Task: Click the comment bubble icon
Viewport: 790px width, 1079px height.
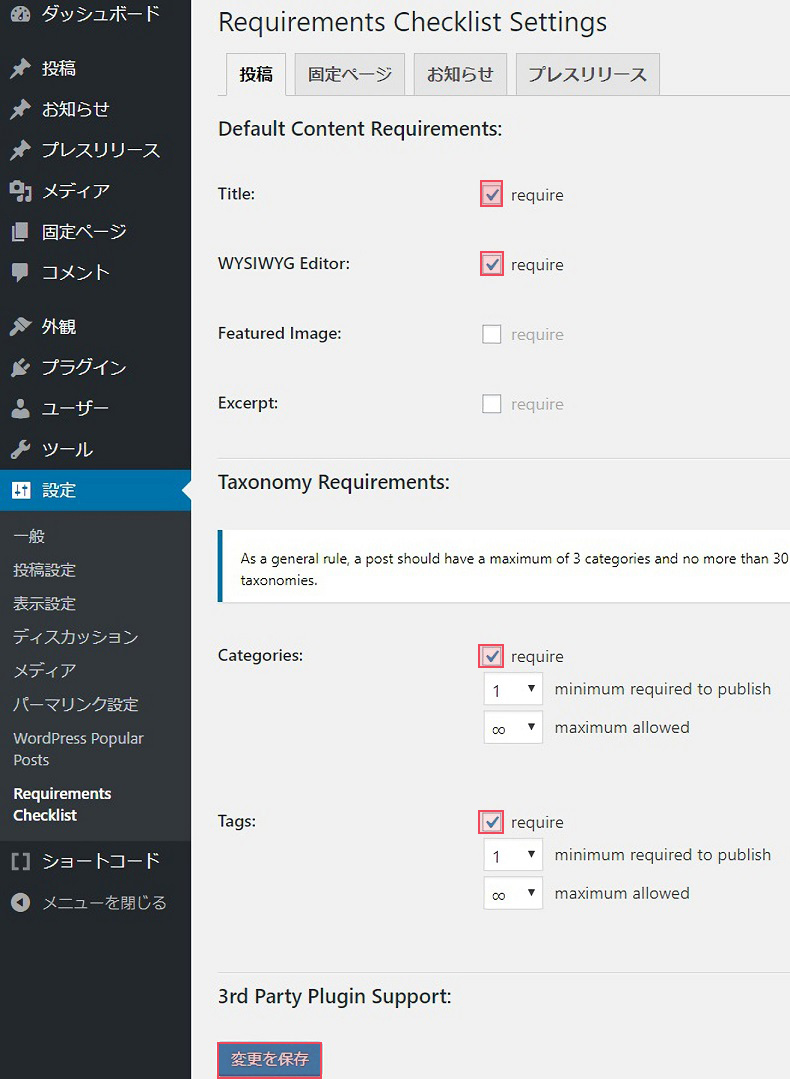Action: pos(21,272)
